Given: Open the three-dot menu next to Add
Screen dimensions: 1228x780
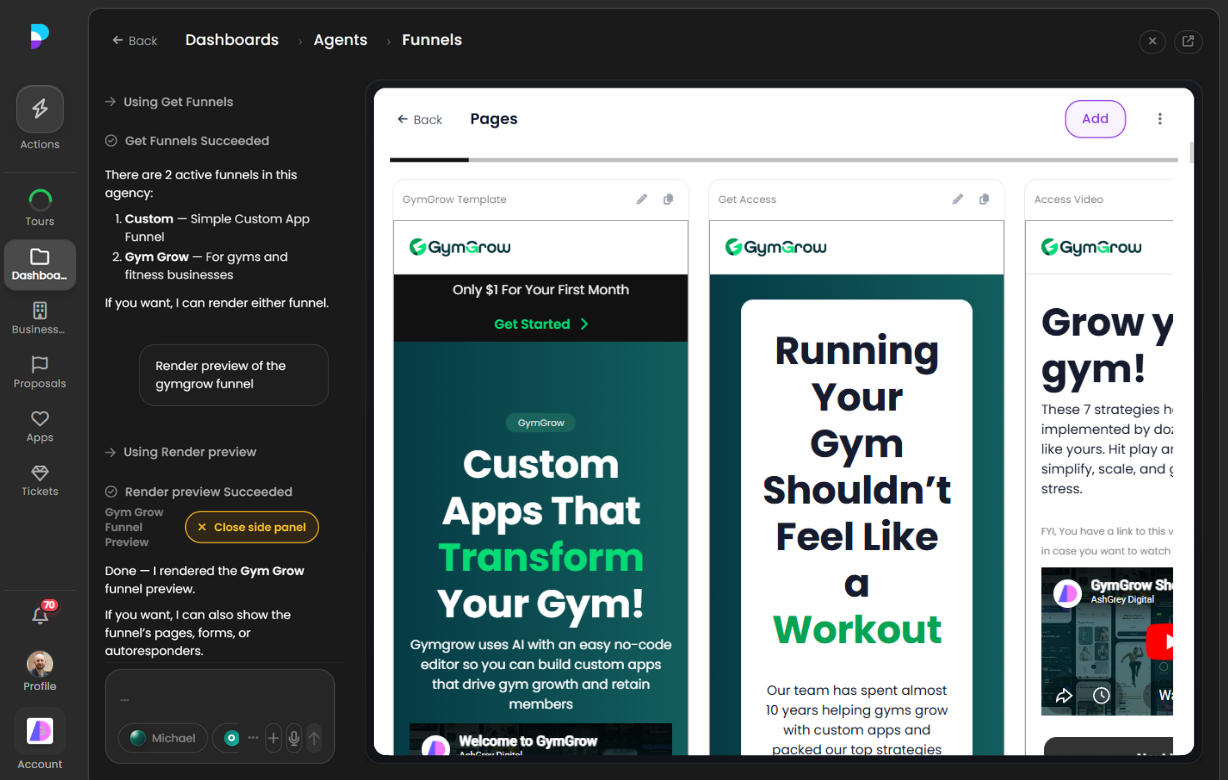Looking at the screenshot, I should coord(1160,119).
